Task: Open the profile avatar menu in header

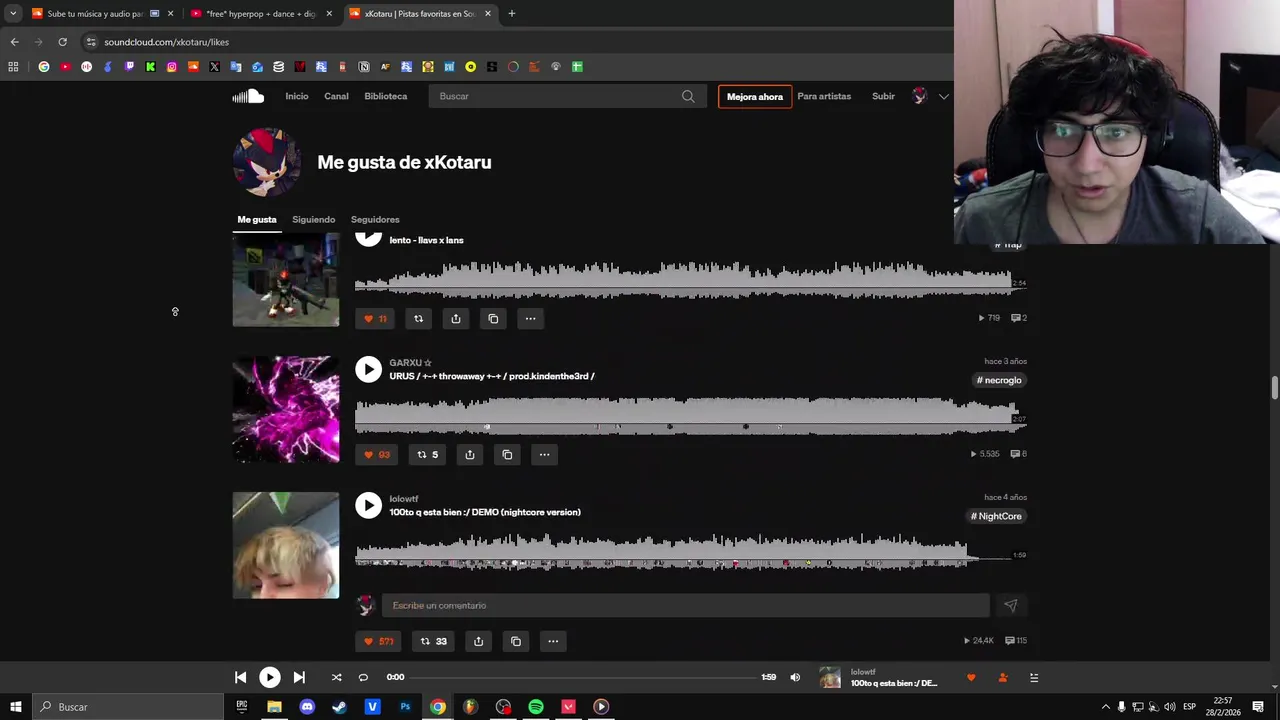Action: 920,96
